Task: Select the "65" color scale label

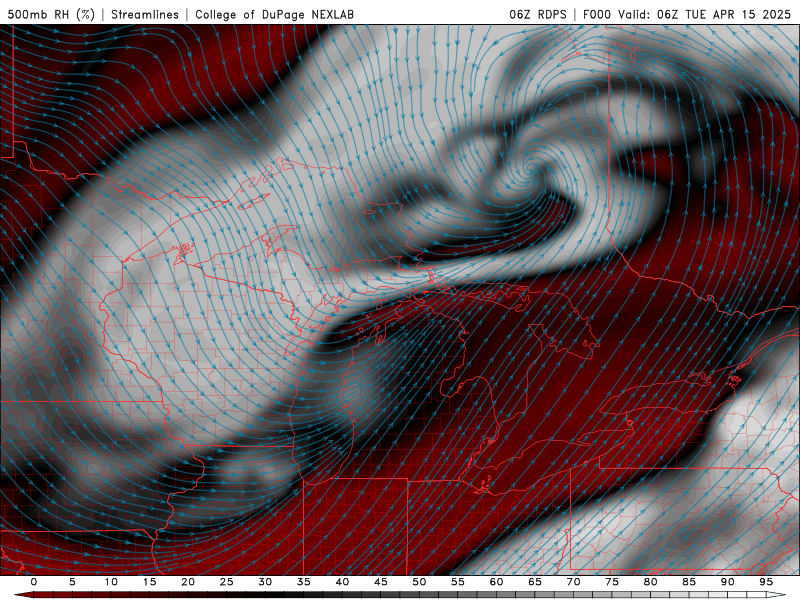Action: [x=535, y=582]
